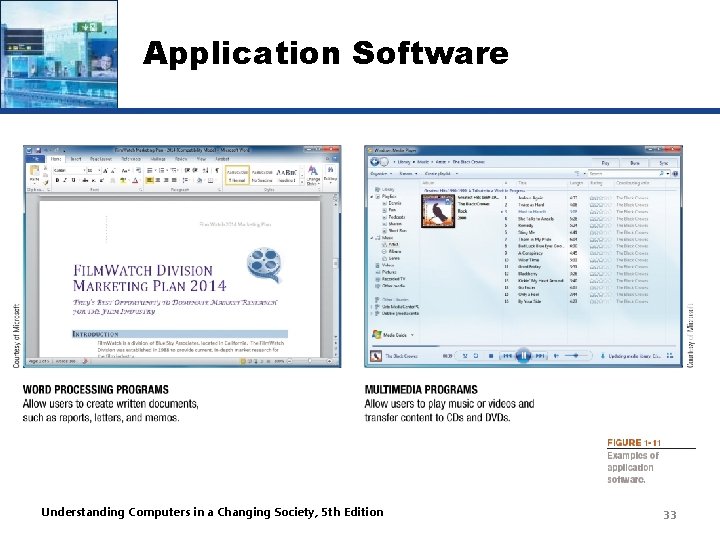
Task: Click the Save icon in Word's title bar
Action: pos(38,150)
